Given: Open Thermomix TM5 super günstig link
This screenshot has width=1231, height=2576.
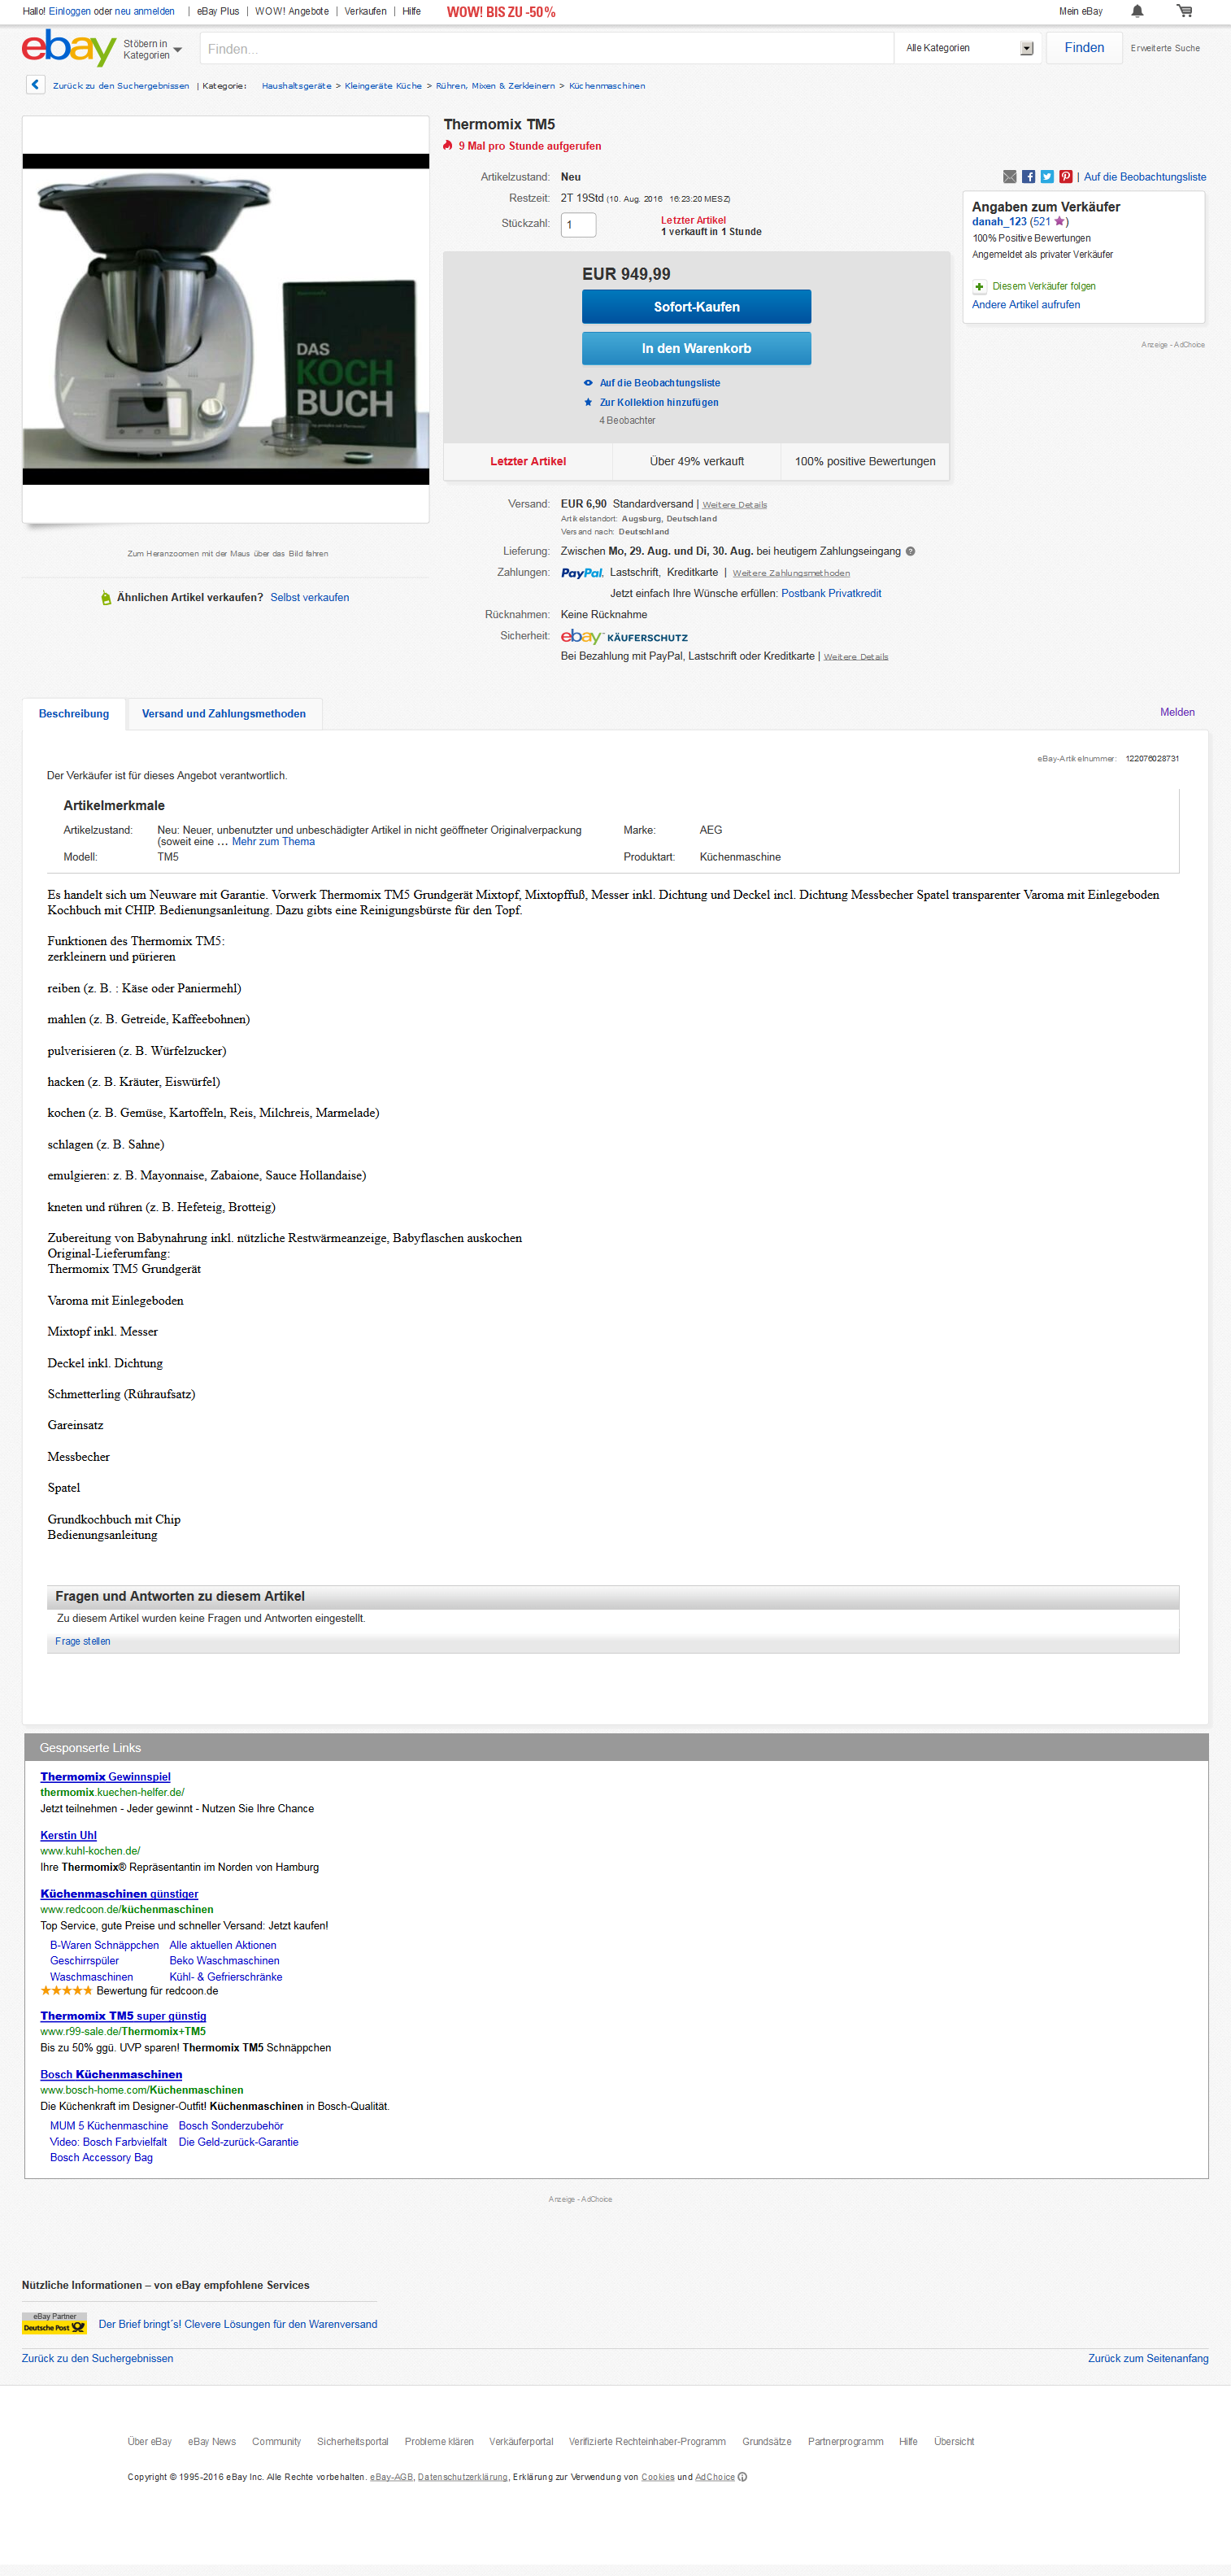Looking at the screenshot, I should click(123, 2016).
